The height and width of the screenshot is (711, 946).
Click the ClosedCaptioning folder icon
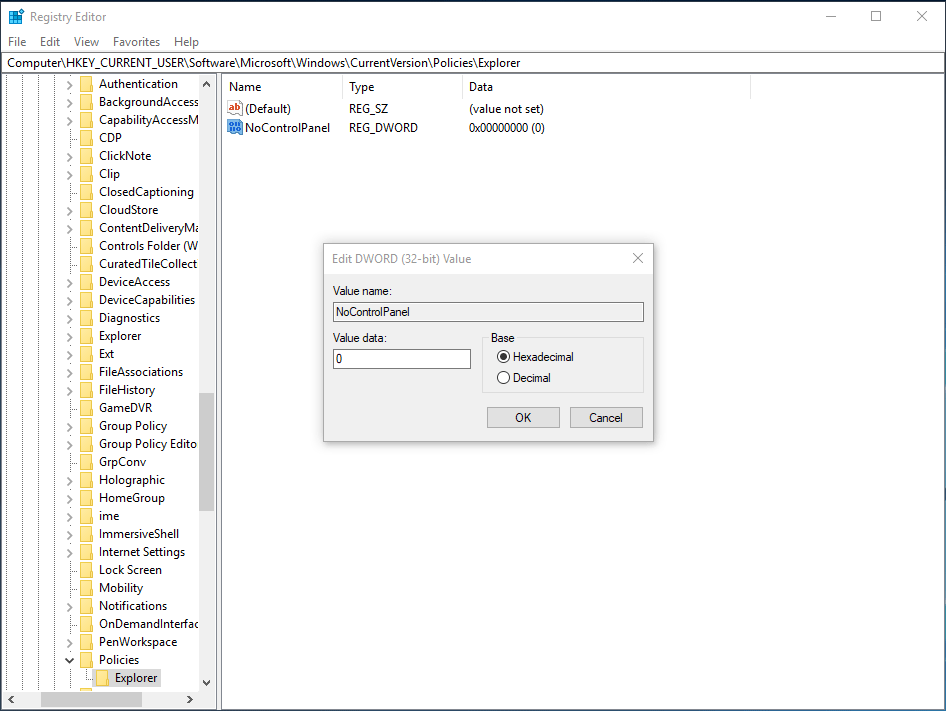click(87, 192)
